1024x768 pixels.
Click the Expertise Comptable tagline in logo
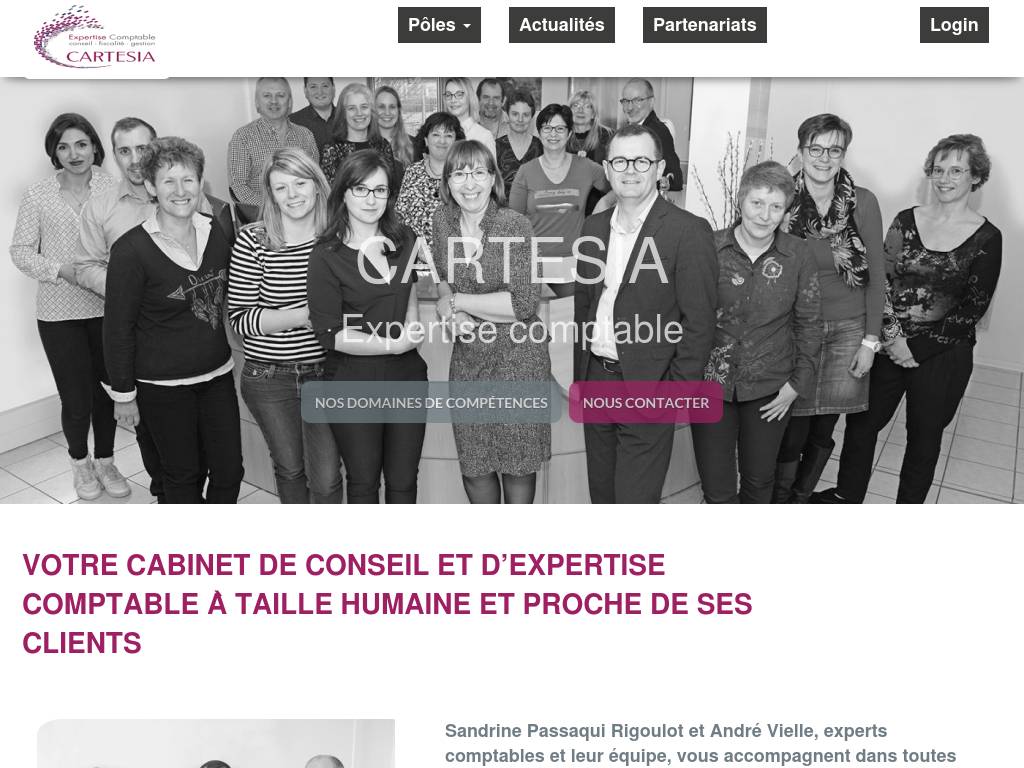coord(112,38)
